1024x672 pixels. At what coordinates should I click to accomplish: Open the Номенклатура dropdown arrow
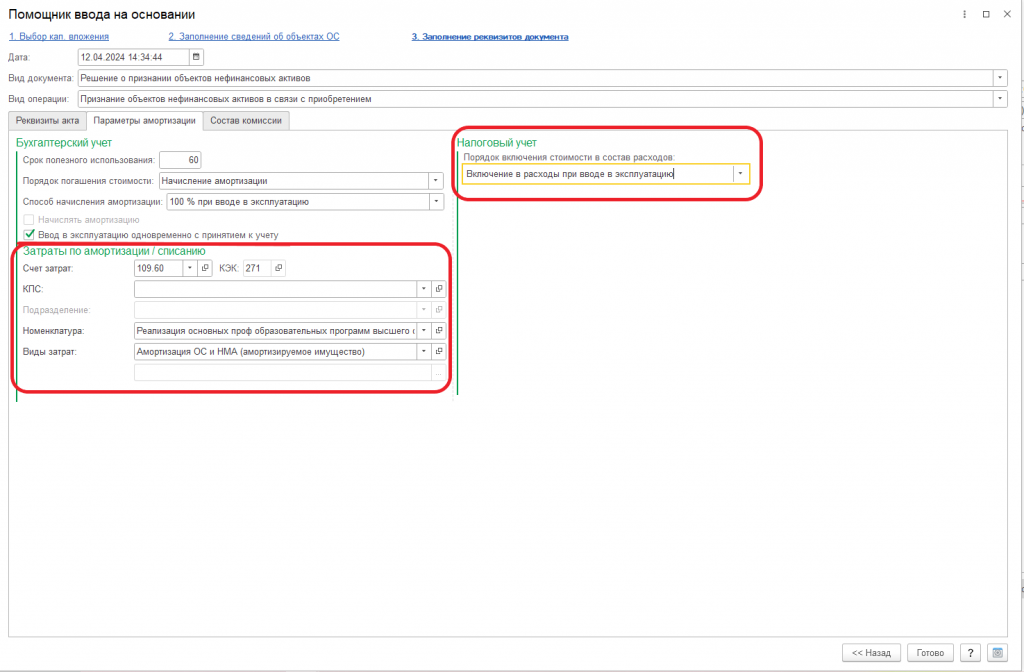coord(424,330)
